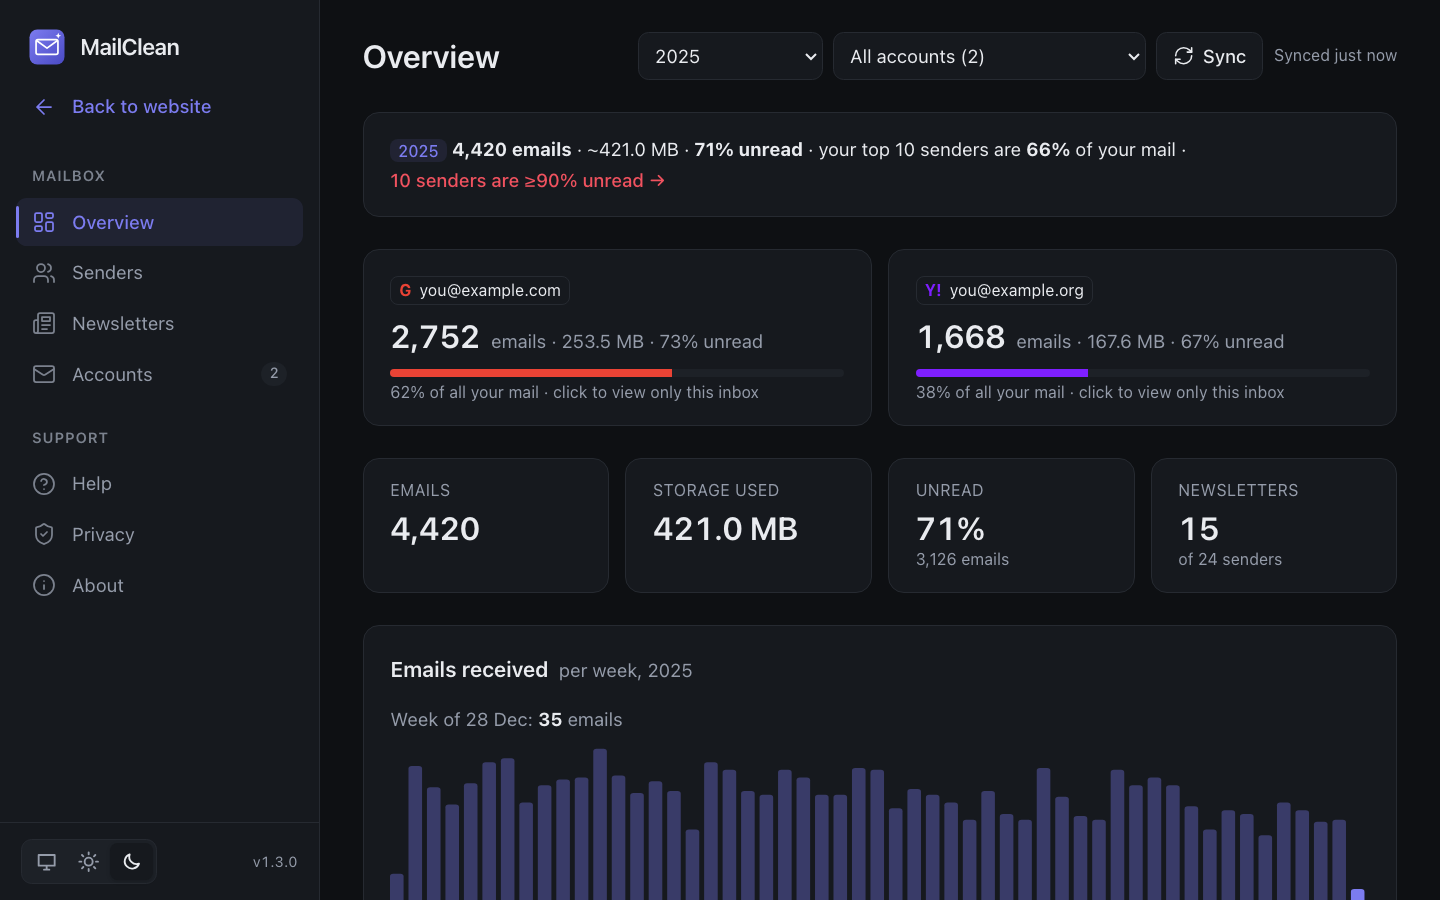Click the purple 38% mail share progress bar
1440x900 pixels.
tap(1002, 373)
